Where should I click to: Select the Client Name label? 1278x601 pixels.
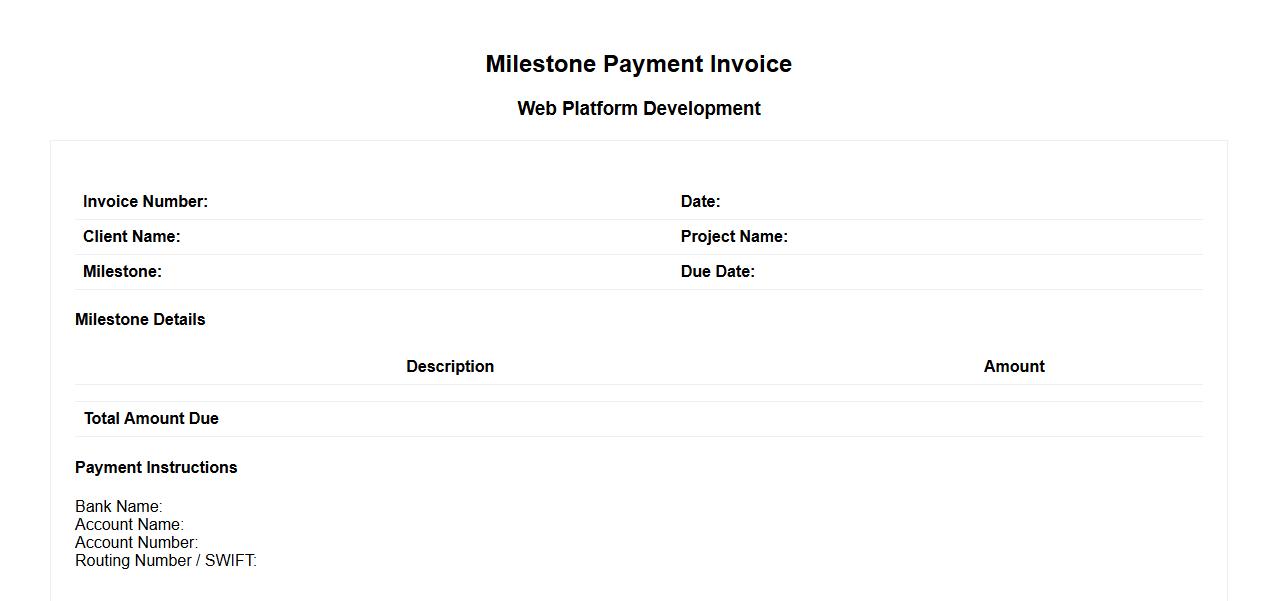click(x=131, y=237)
